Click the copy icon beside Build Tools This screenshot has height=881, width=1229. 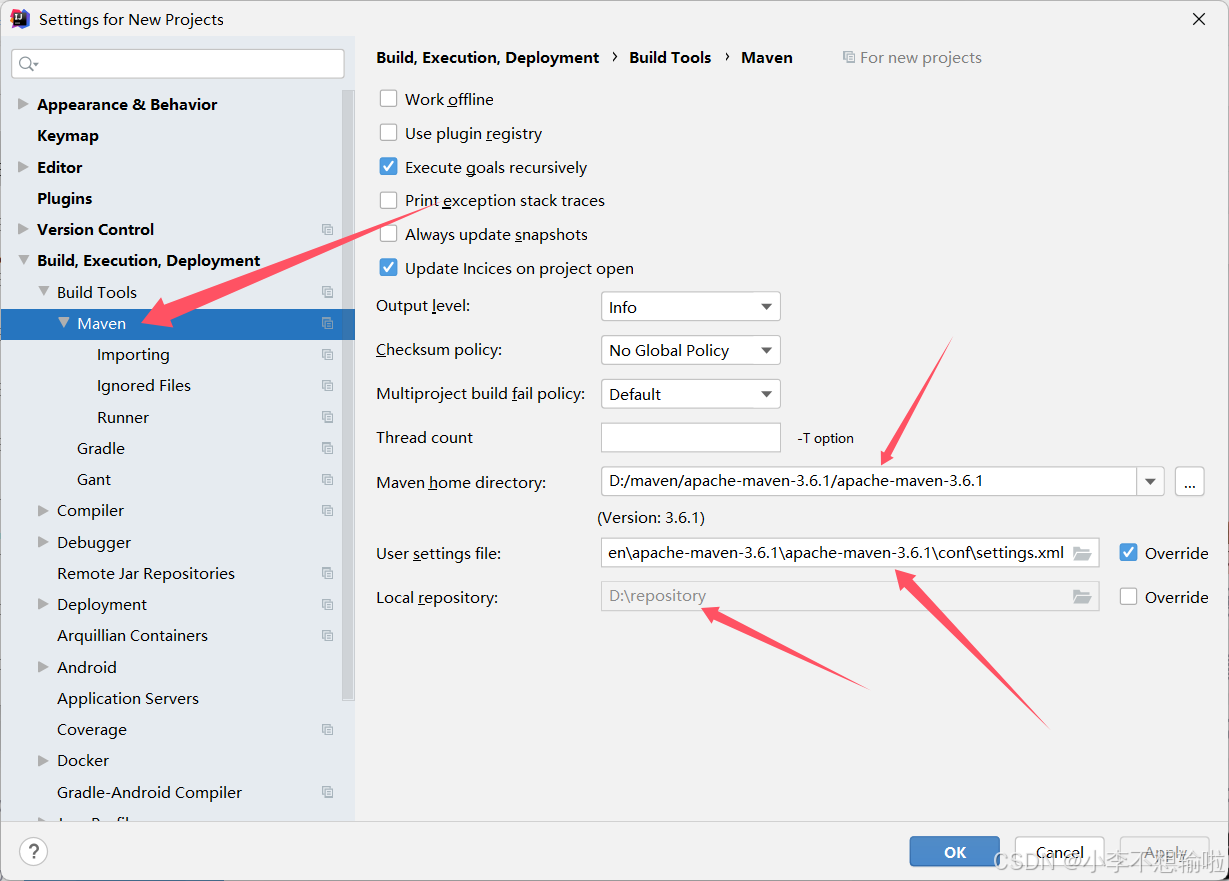click(327, 292)
